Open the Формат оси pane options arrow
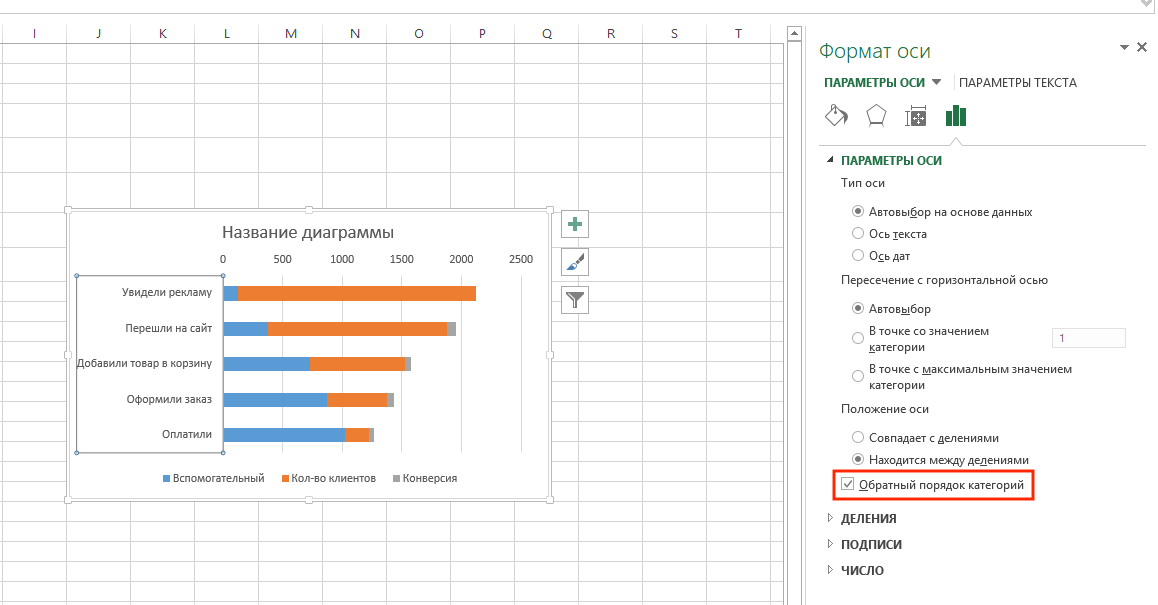The width and height of the screenshot is (1158, 605). point(1124,47)
